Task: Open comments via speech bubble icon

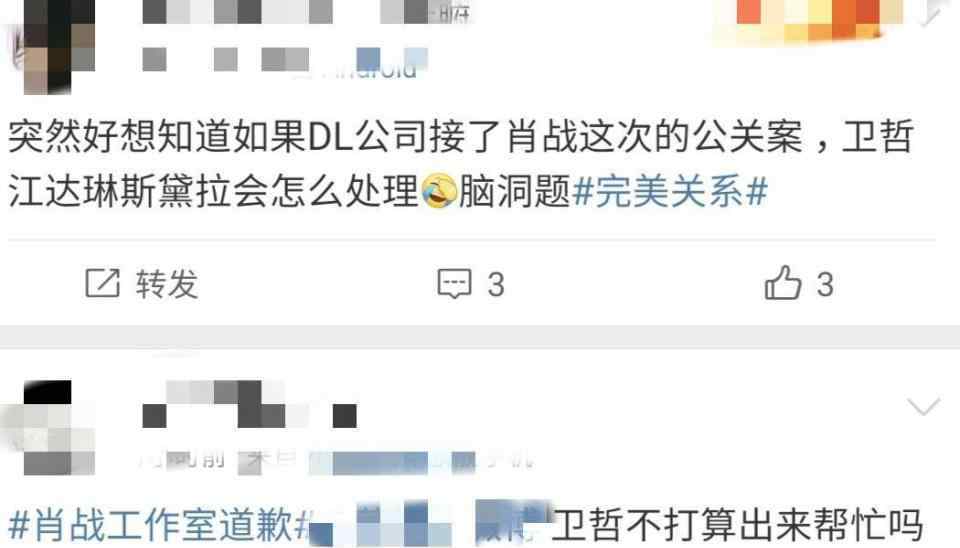Action: tap(454, 283)
